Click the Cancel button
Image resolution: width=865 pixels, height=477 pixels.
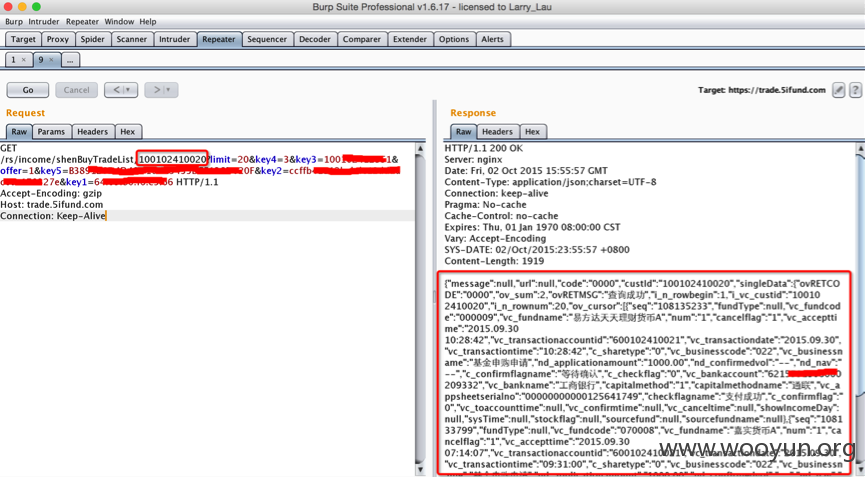(x=77, y=90)
